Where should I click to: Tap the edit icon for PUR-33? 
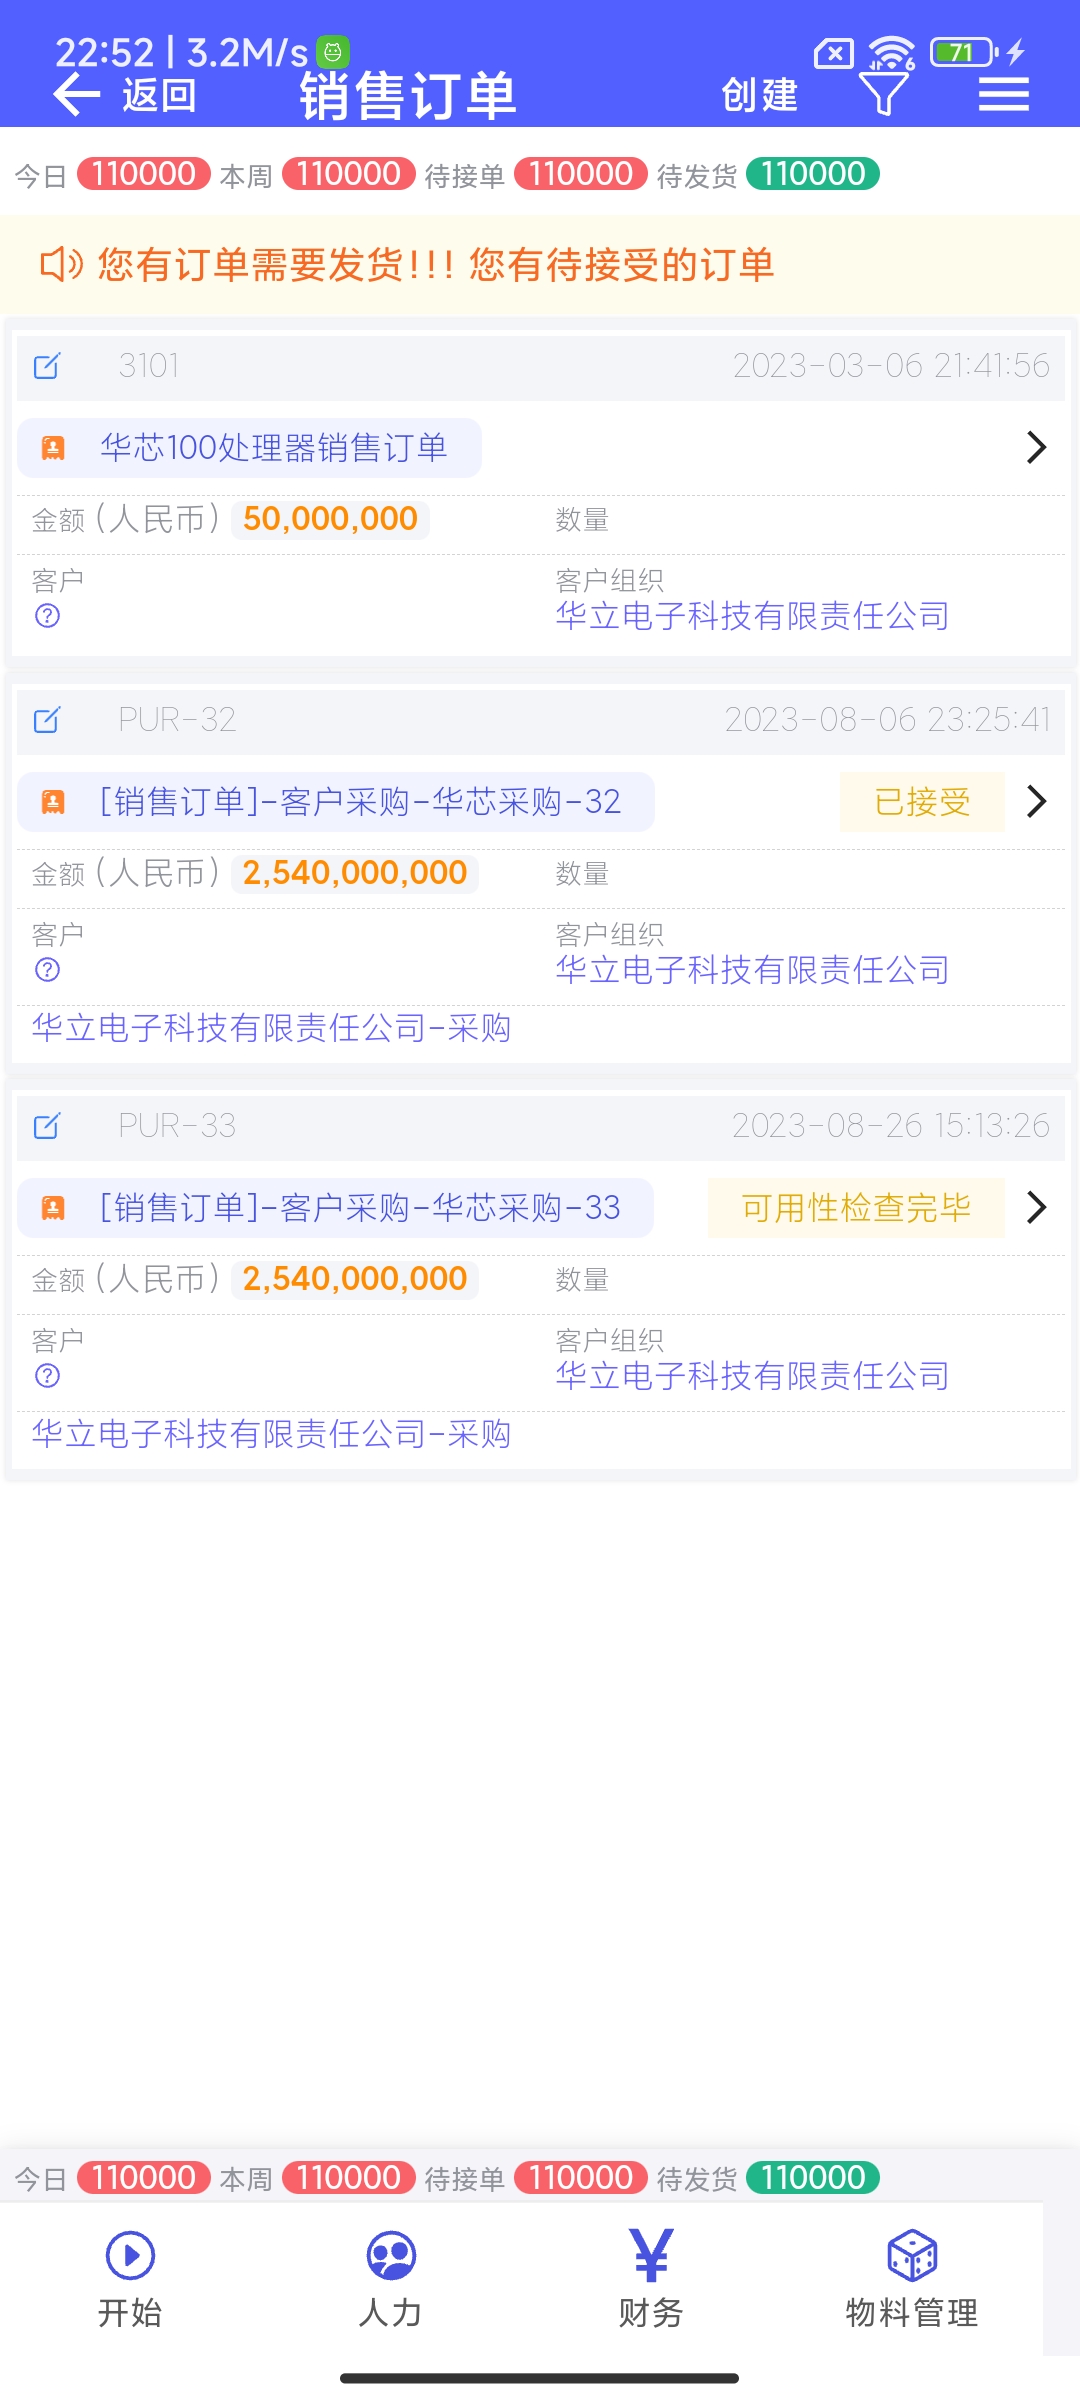tap(47, 1126)
